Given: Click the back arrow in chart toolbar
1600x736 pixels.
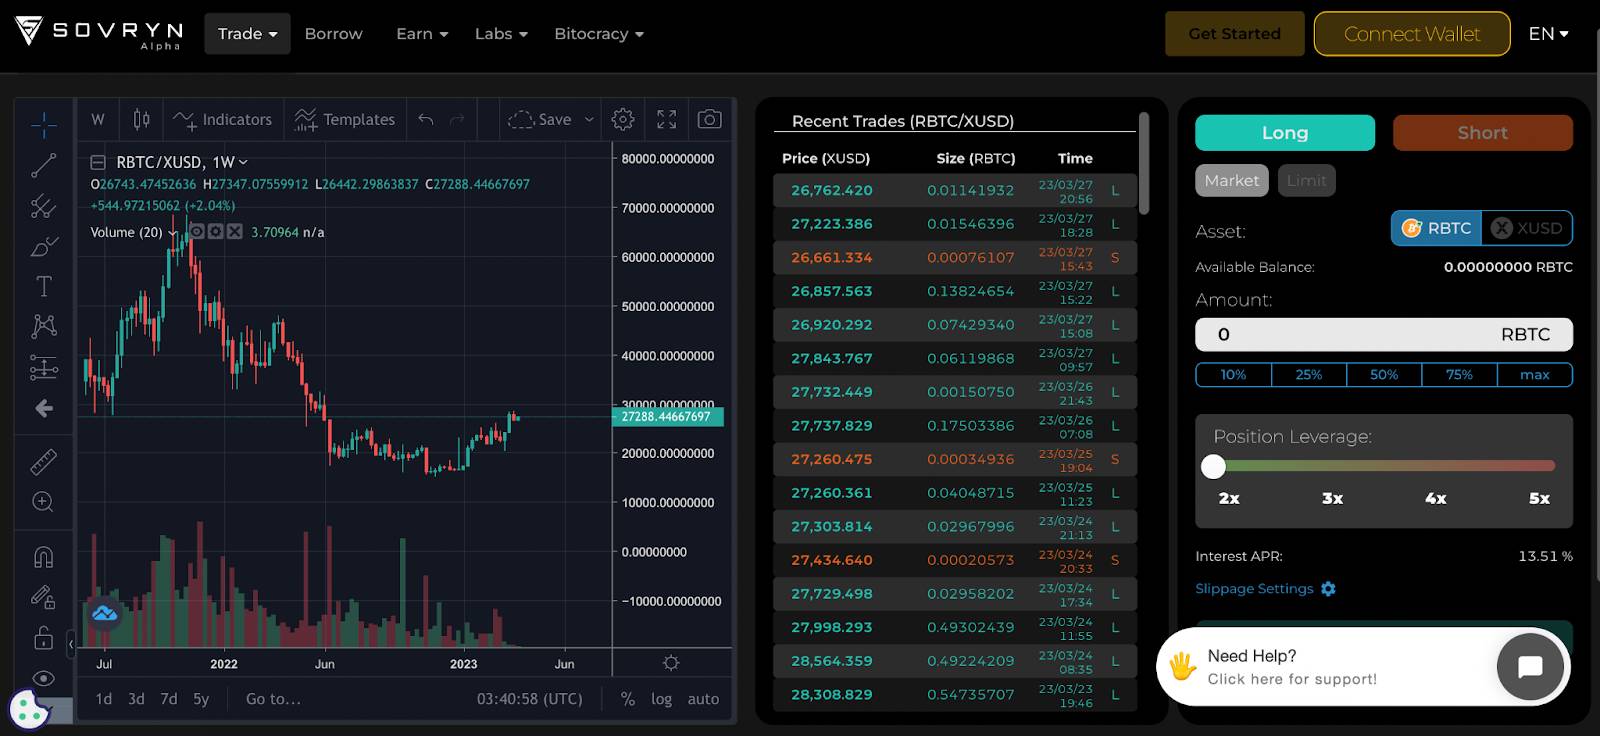Looking at the screenshot, I should [x=43, y=408].
